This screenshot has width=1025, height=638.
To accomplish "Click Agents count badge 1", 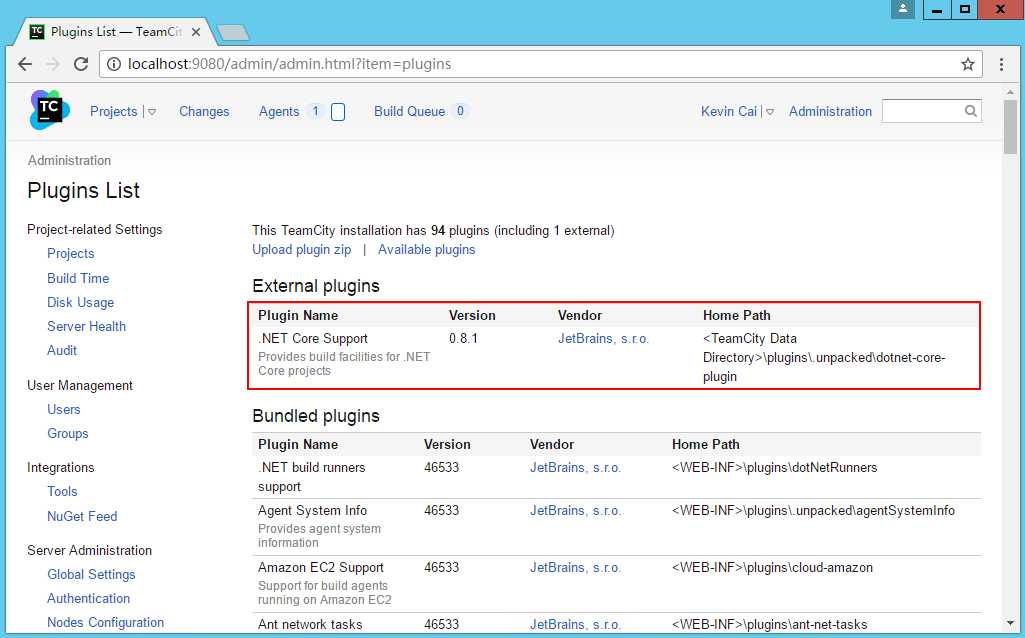I will [x=315, y=111].
